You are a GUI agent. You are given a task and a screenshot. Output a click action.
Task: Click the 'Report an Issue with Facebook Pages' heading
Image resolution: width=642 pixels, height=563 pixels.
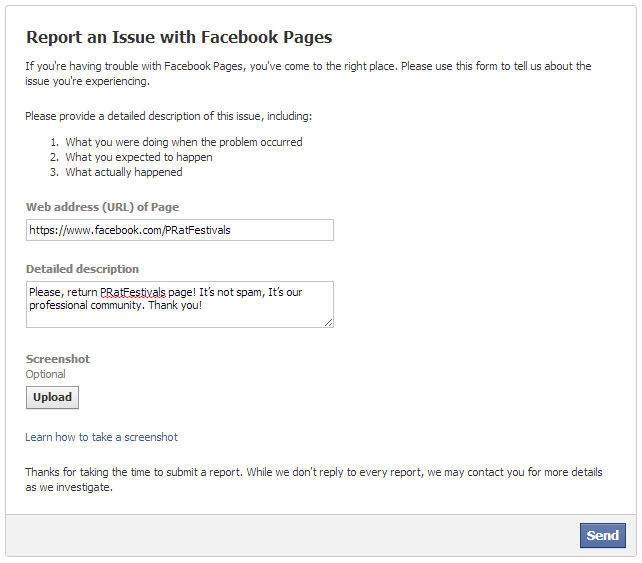(178, 38)
